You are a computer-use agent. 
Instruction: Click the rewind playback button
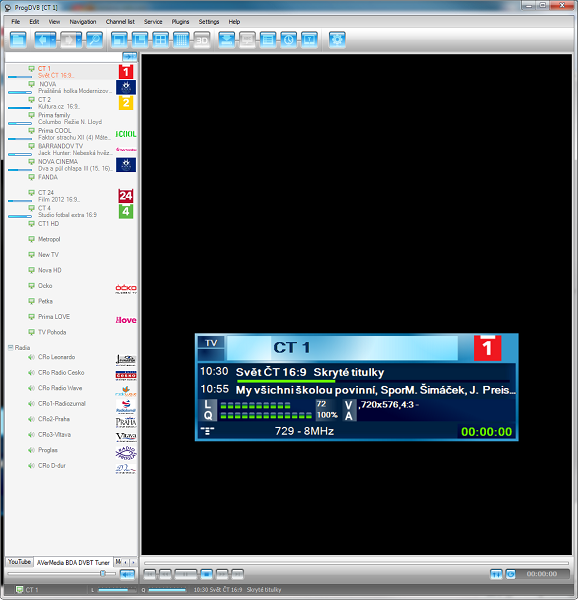tap(165, 574)
